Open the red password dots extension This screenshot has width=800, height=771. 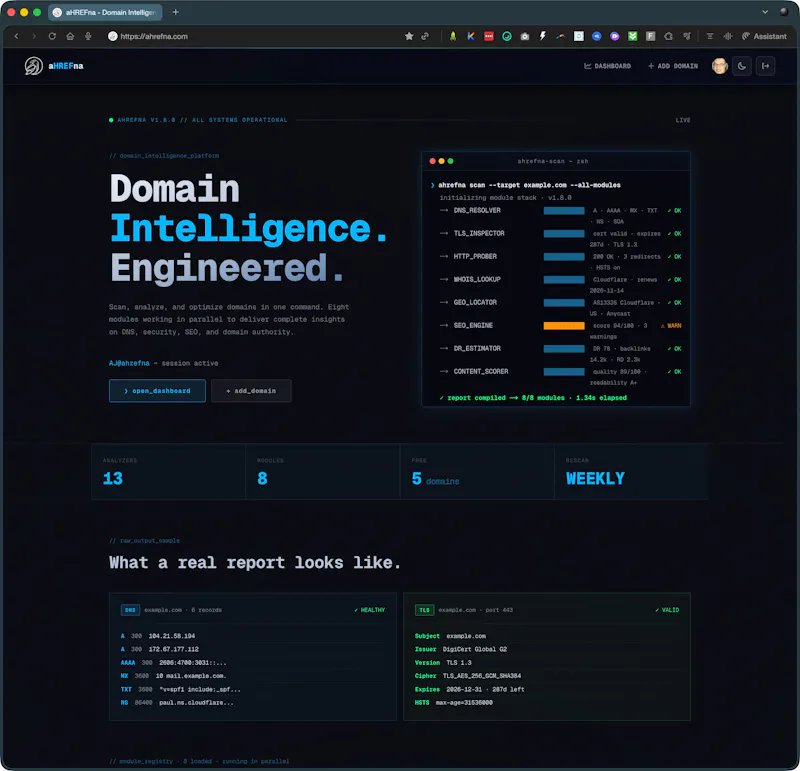pyautogui.click(x=489, y=36)
